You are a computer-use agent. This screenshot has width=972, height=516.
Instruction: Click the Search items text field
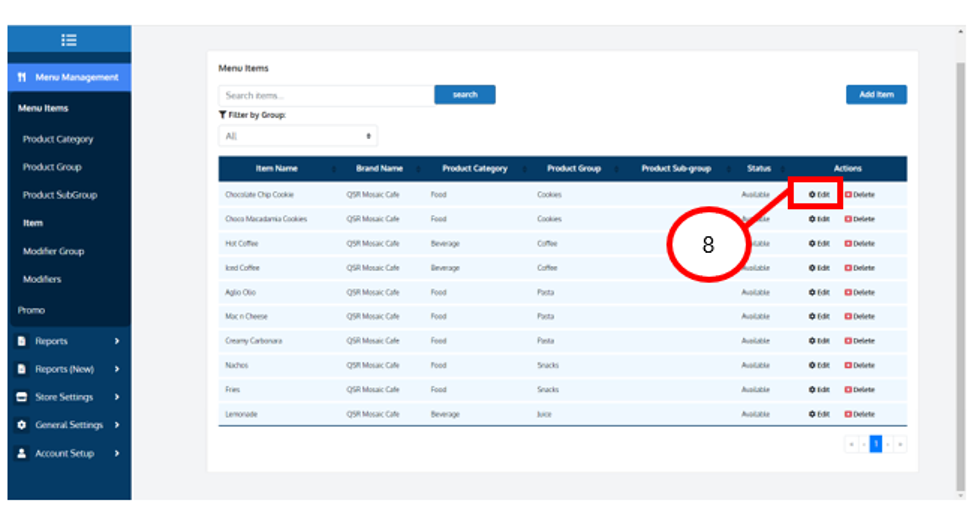pos(326,95)
